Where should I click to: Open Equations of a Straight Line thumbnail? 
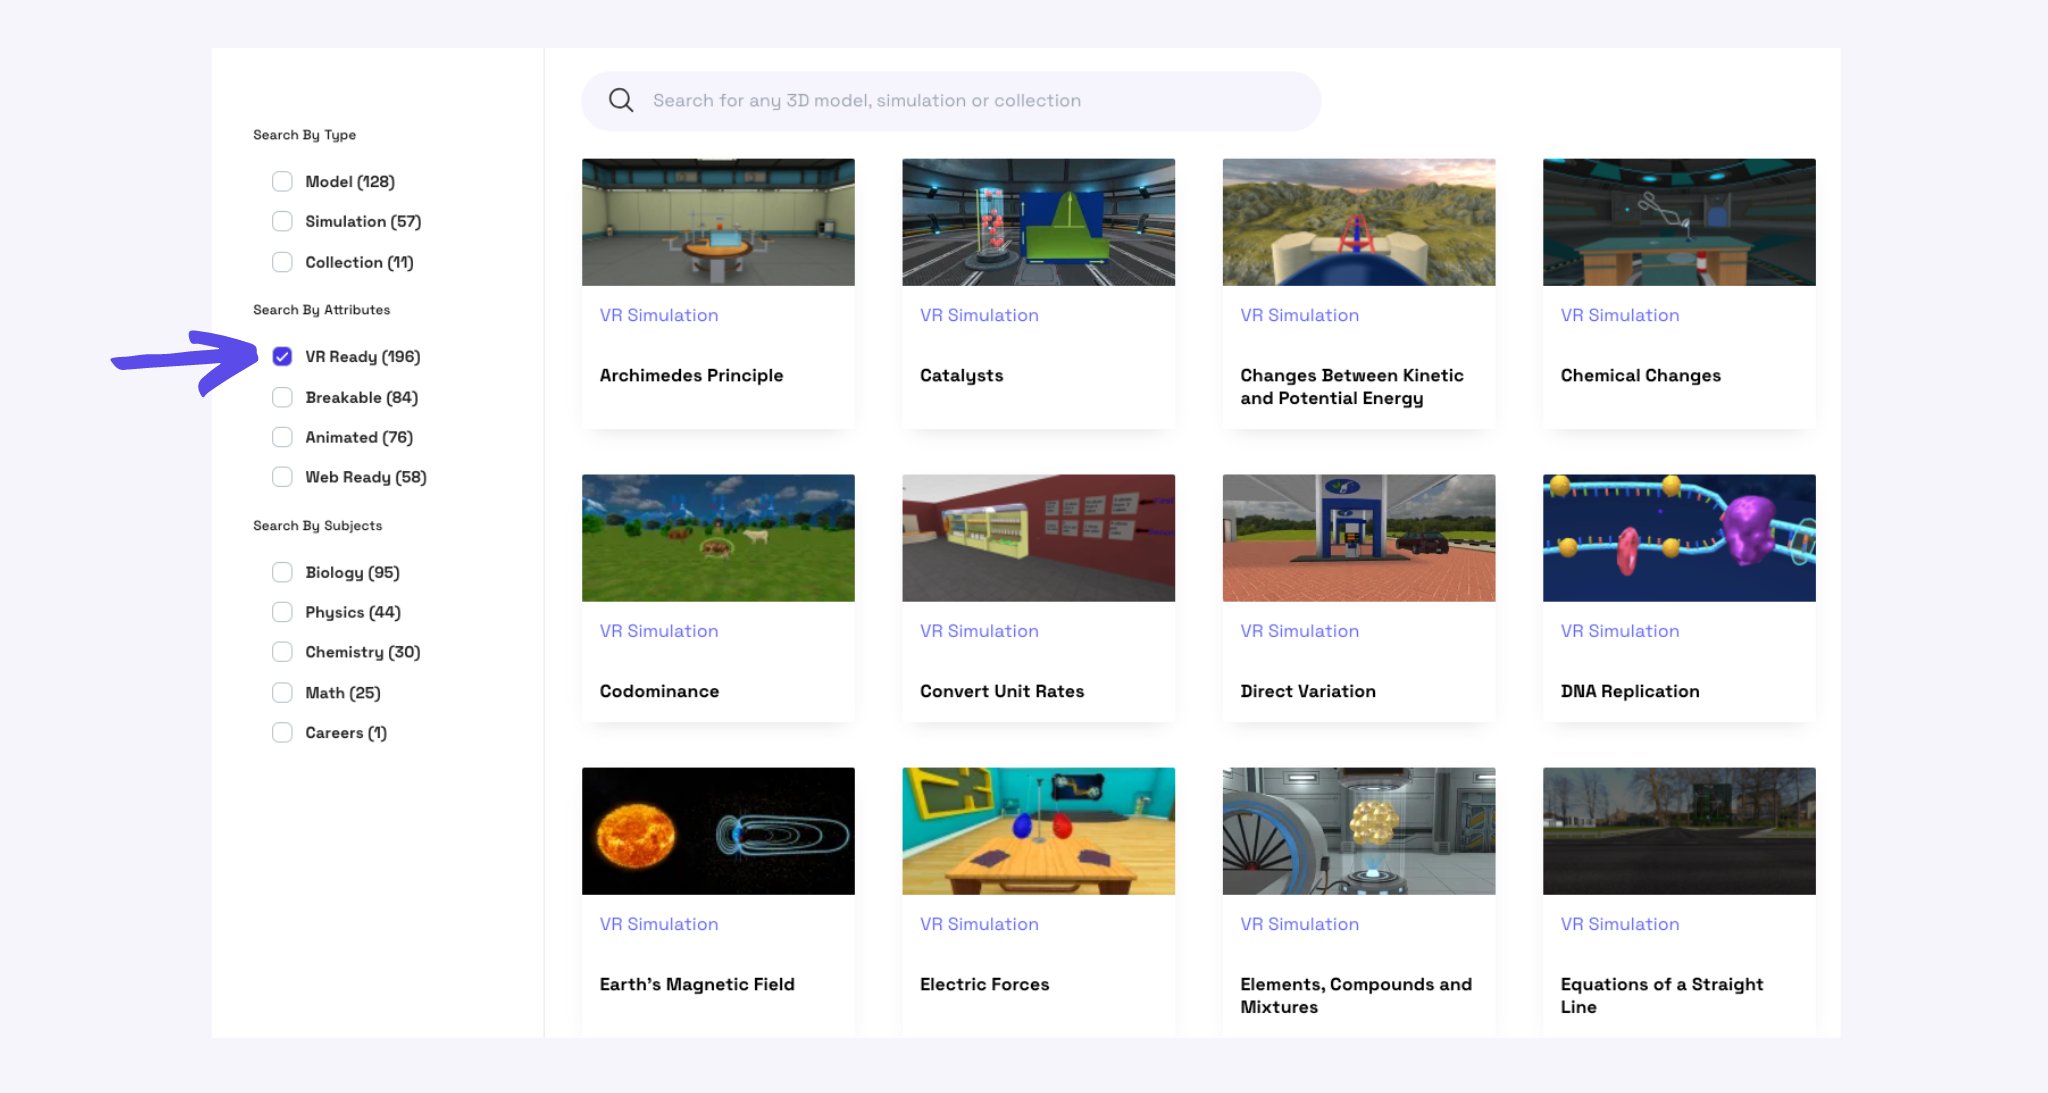tap(1679, 831)
